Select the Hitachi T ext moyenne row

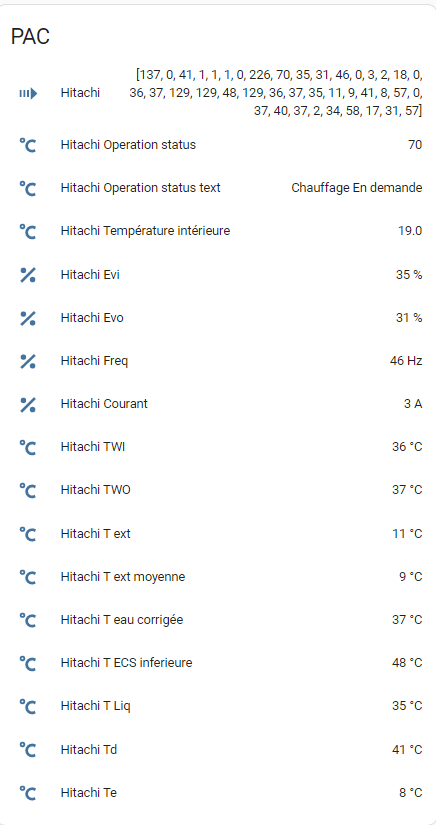coord(220,577)
